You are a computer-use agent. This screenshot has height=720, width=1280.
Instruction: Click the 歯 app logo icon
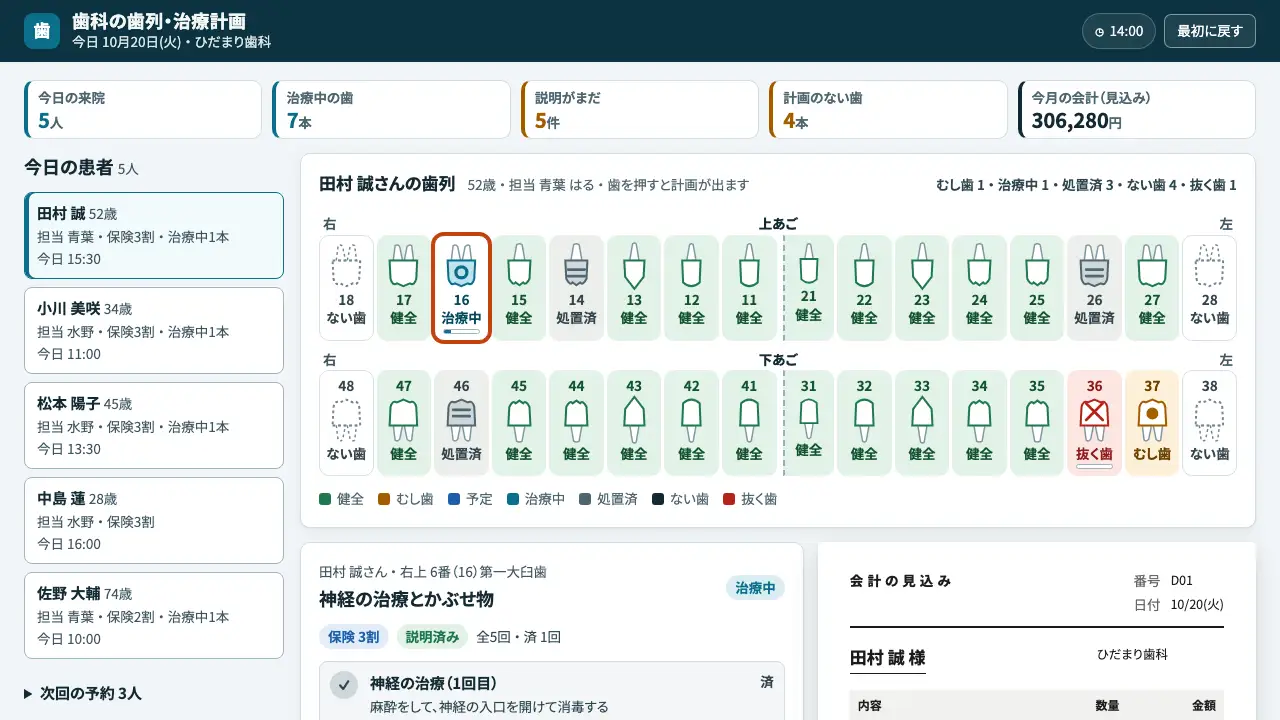click(x=42, y=31)
